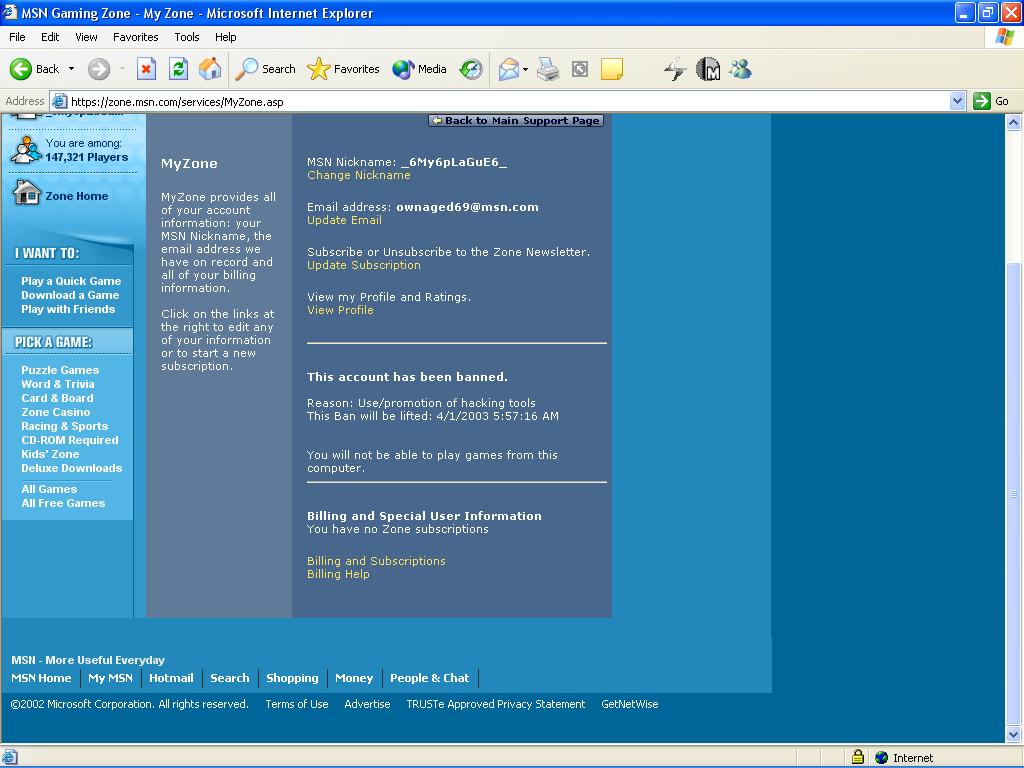Open the Edit menu
Screen dimensions: 1024x768
pos(50,37)
